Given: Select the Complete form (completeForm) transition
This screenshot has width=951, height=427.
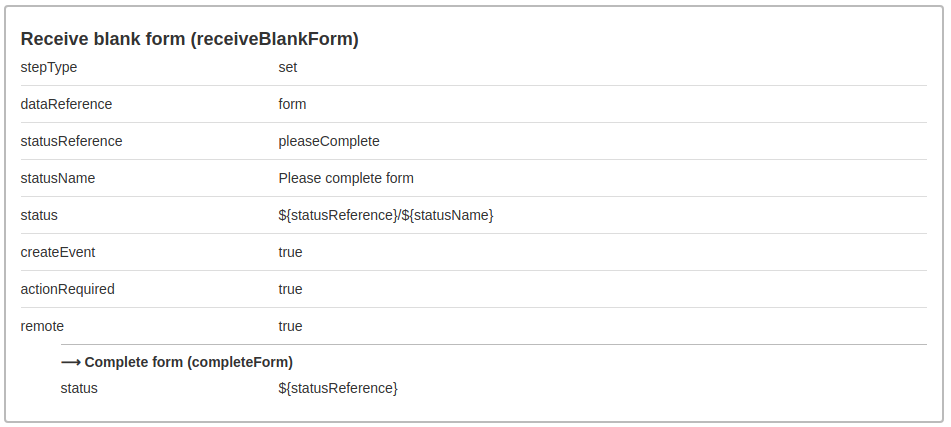Looking at the screenshot, I should [x=188, y=362].
